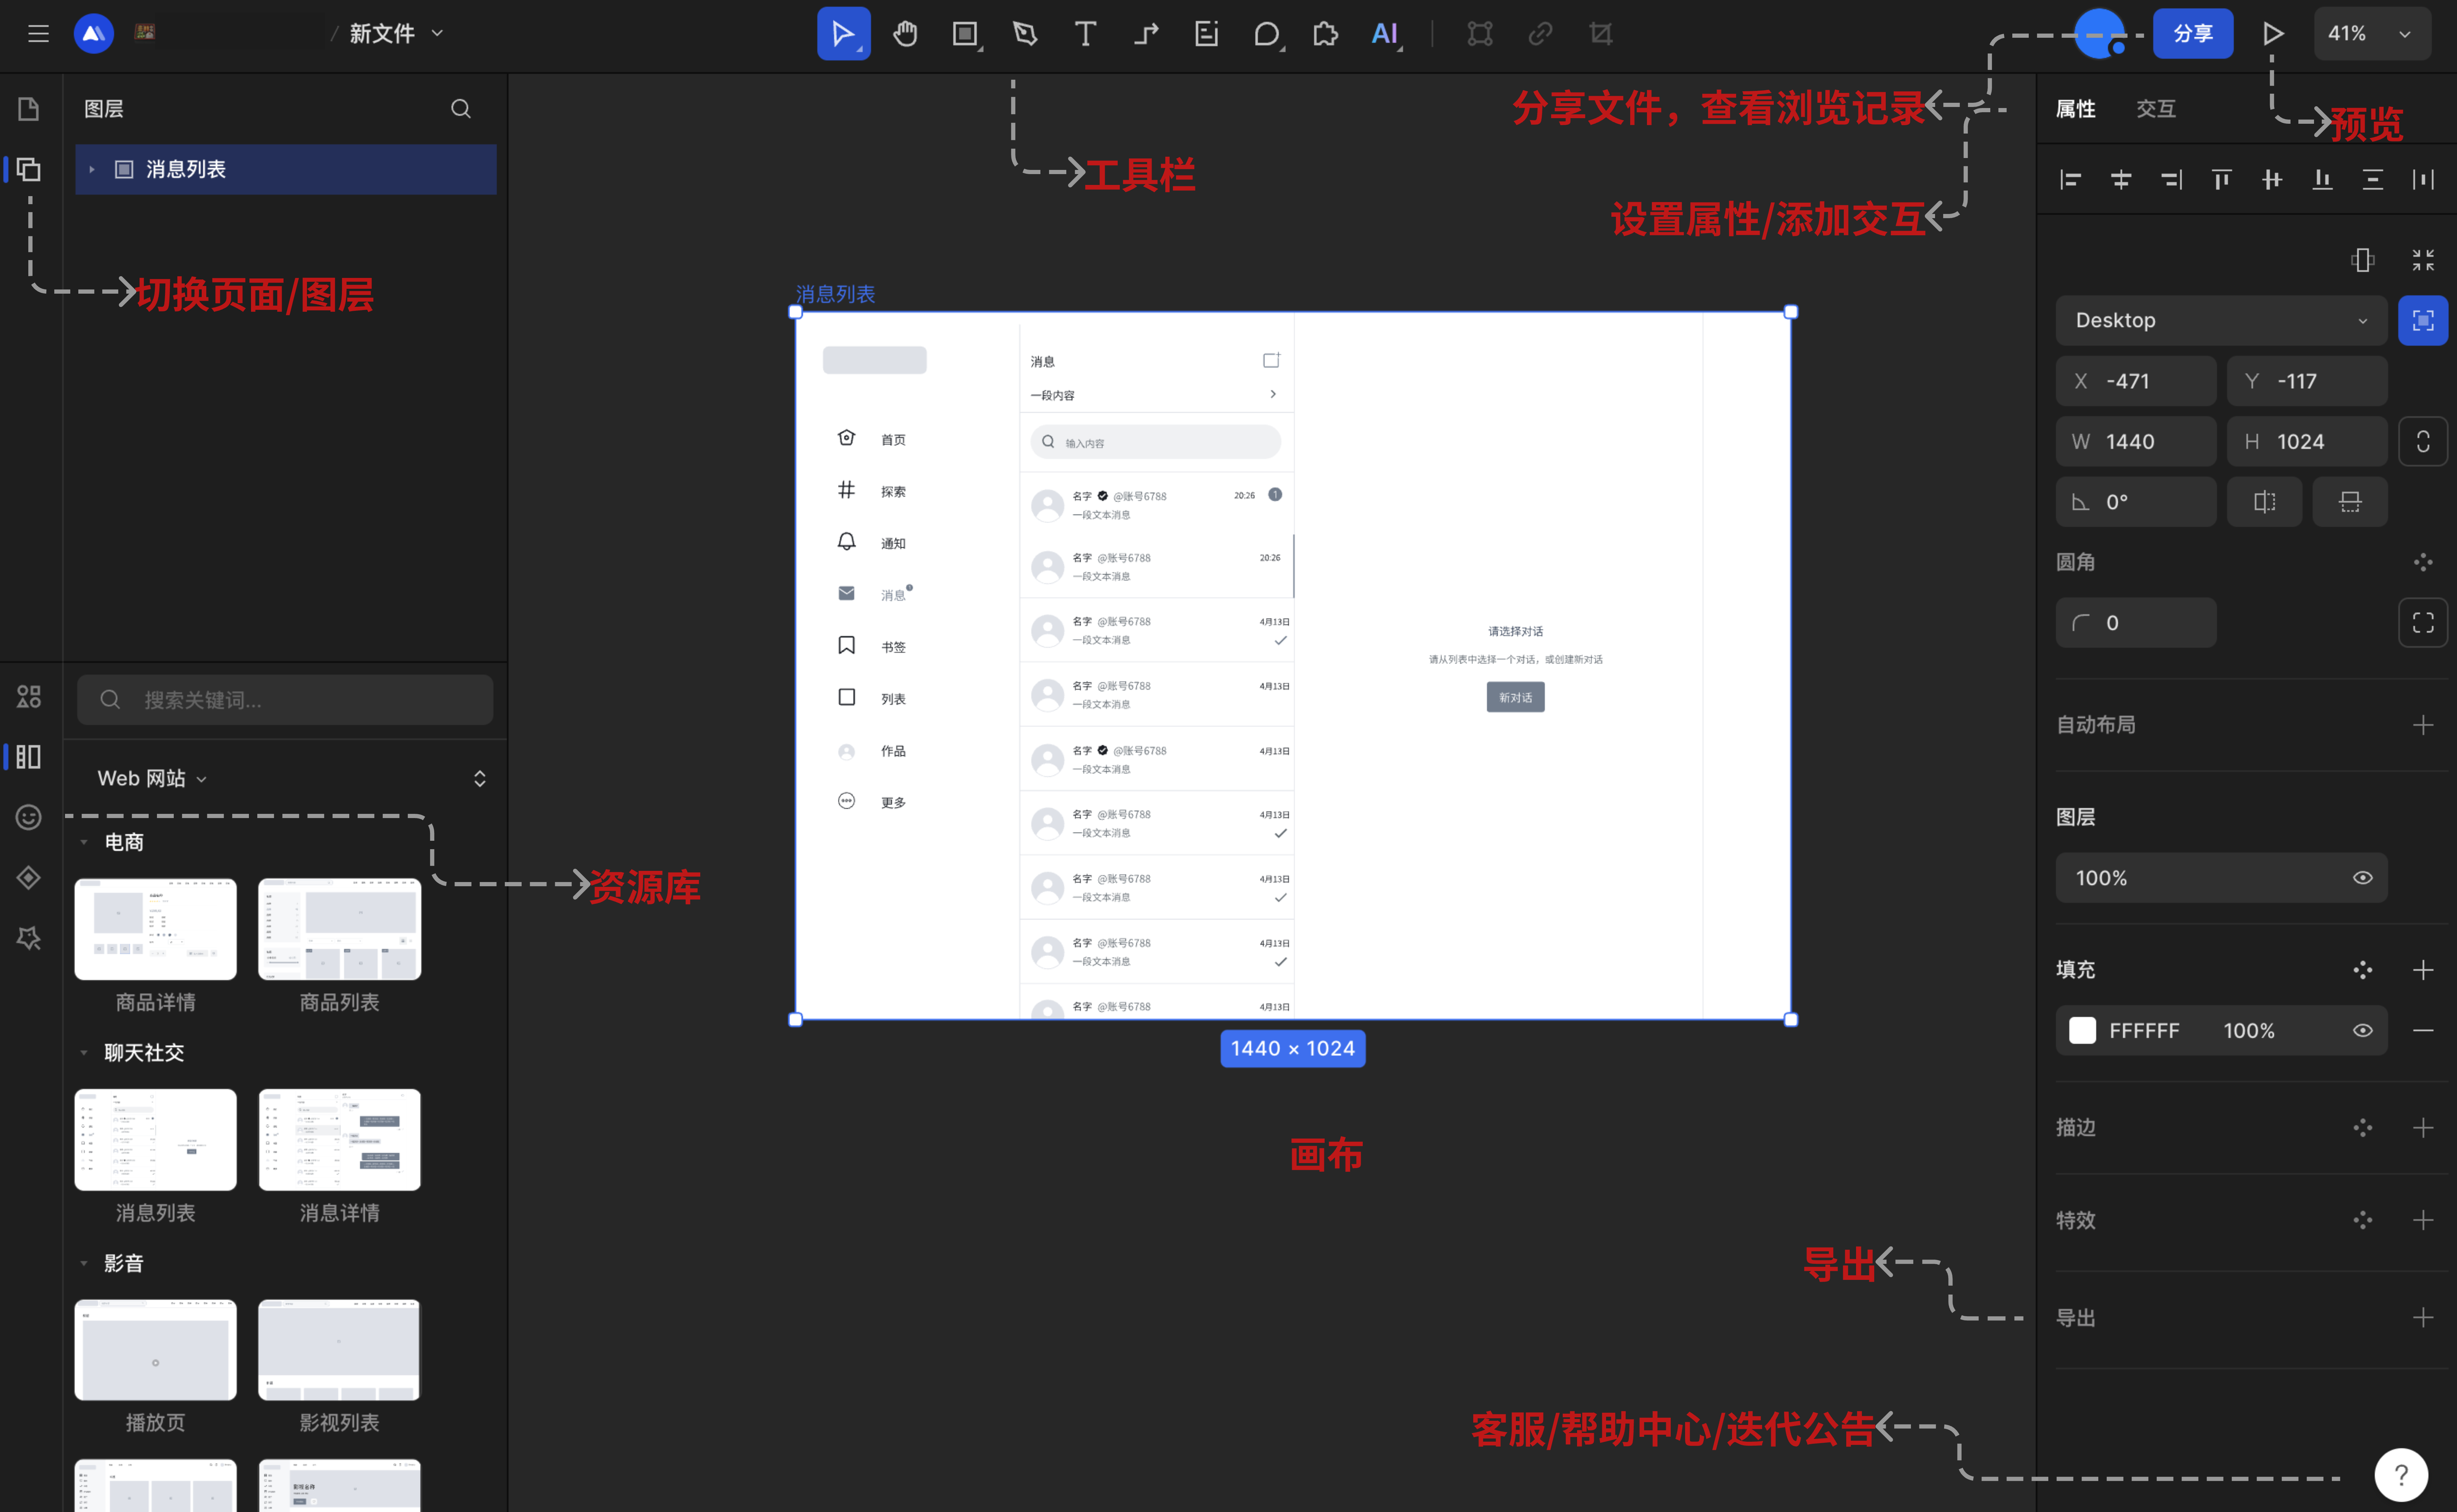Open the Plugins puzzle tool

(1325, 34)
